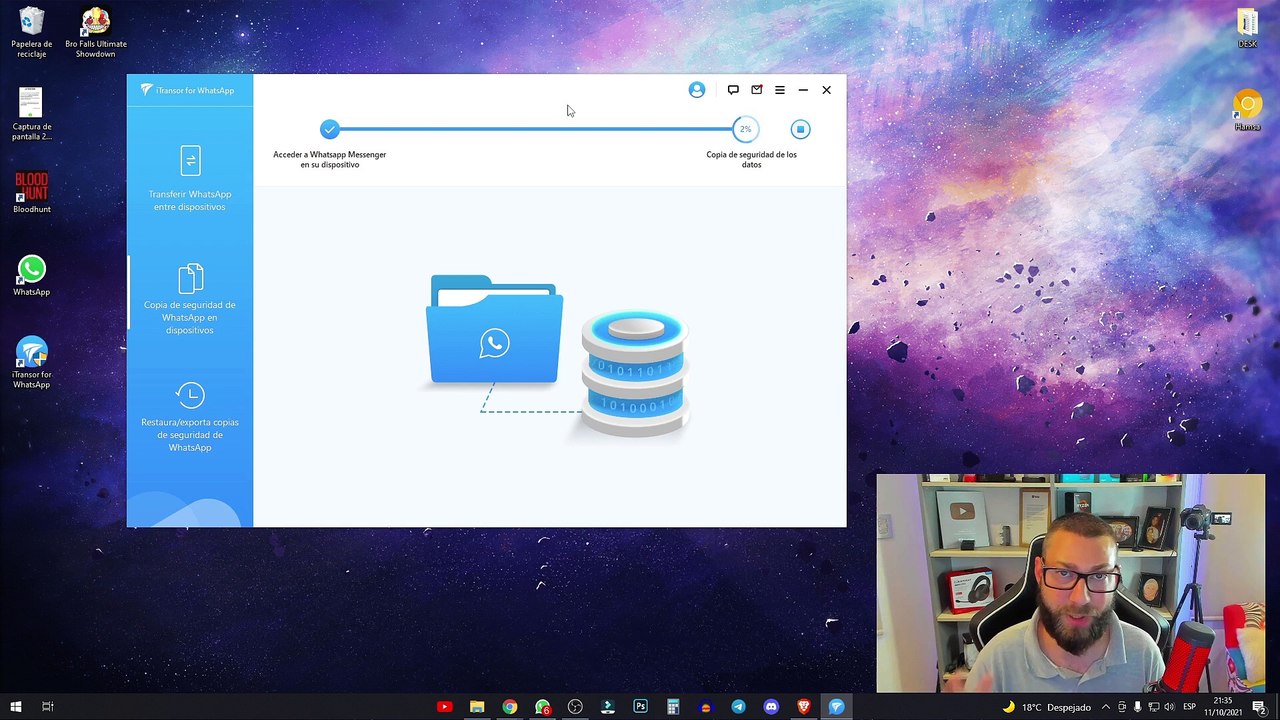This screenshot has width=1280, height=720.
Task: Select Restaura/exporta copias de seguridad de WhatsApp
Action: tap(190, 417)
